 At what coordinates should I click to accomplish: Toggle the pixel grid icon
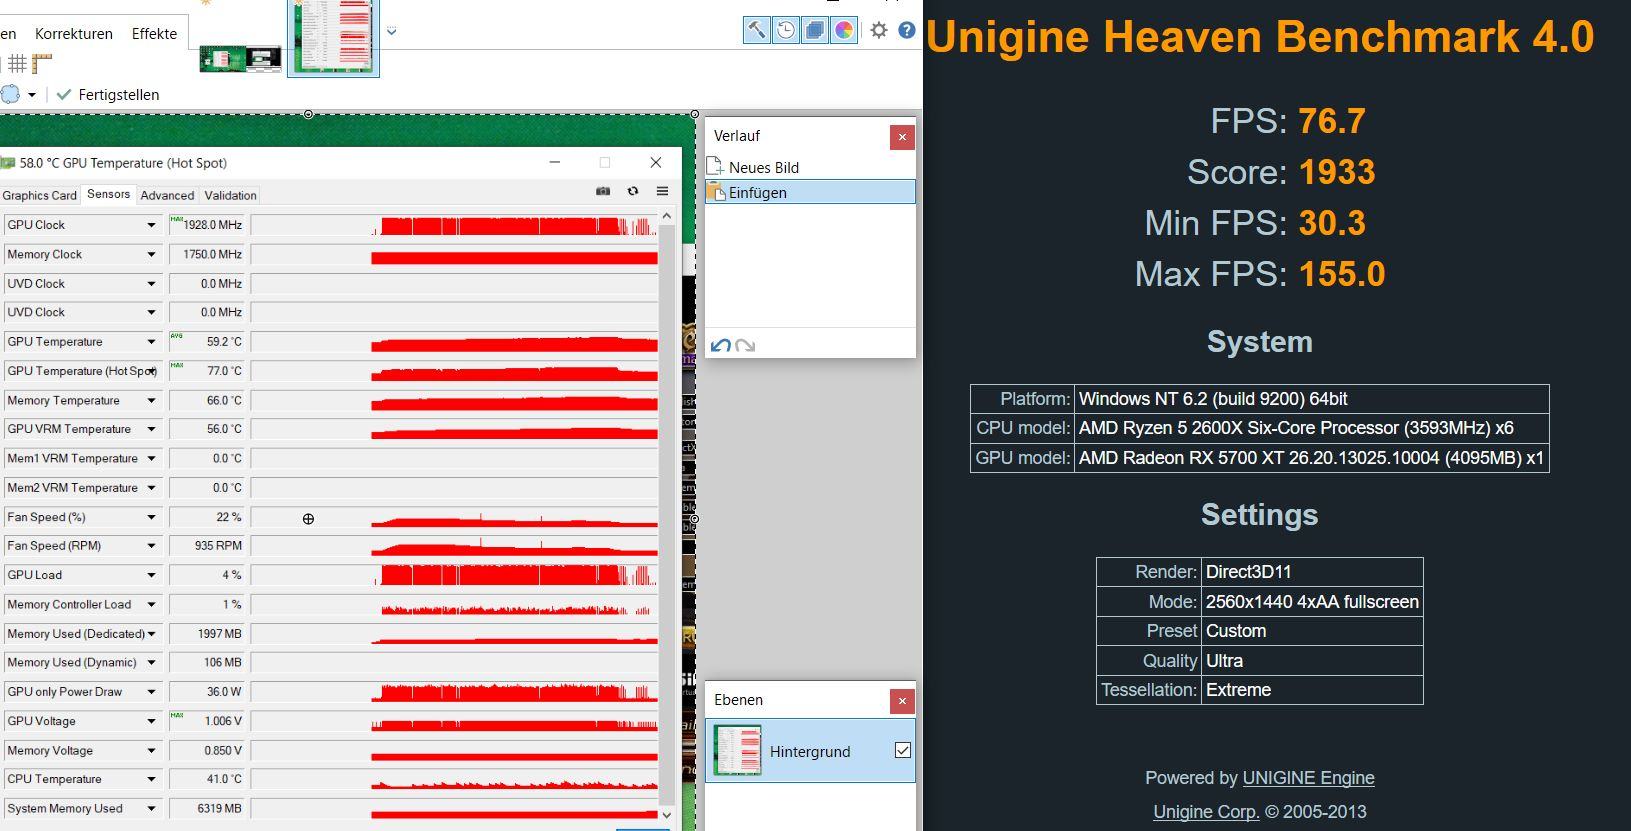(x=17, y=64)
